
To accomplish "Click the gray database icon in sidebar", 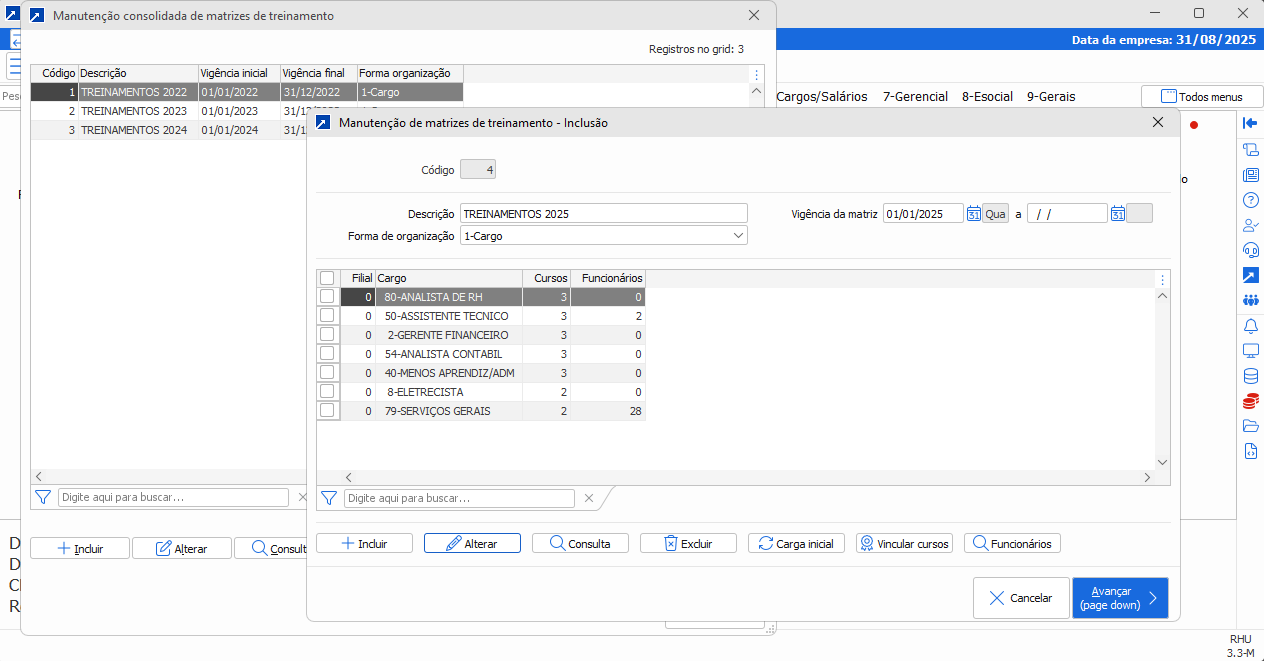I will pyautogui.click(x=1250, y=376).
